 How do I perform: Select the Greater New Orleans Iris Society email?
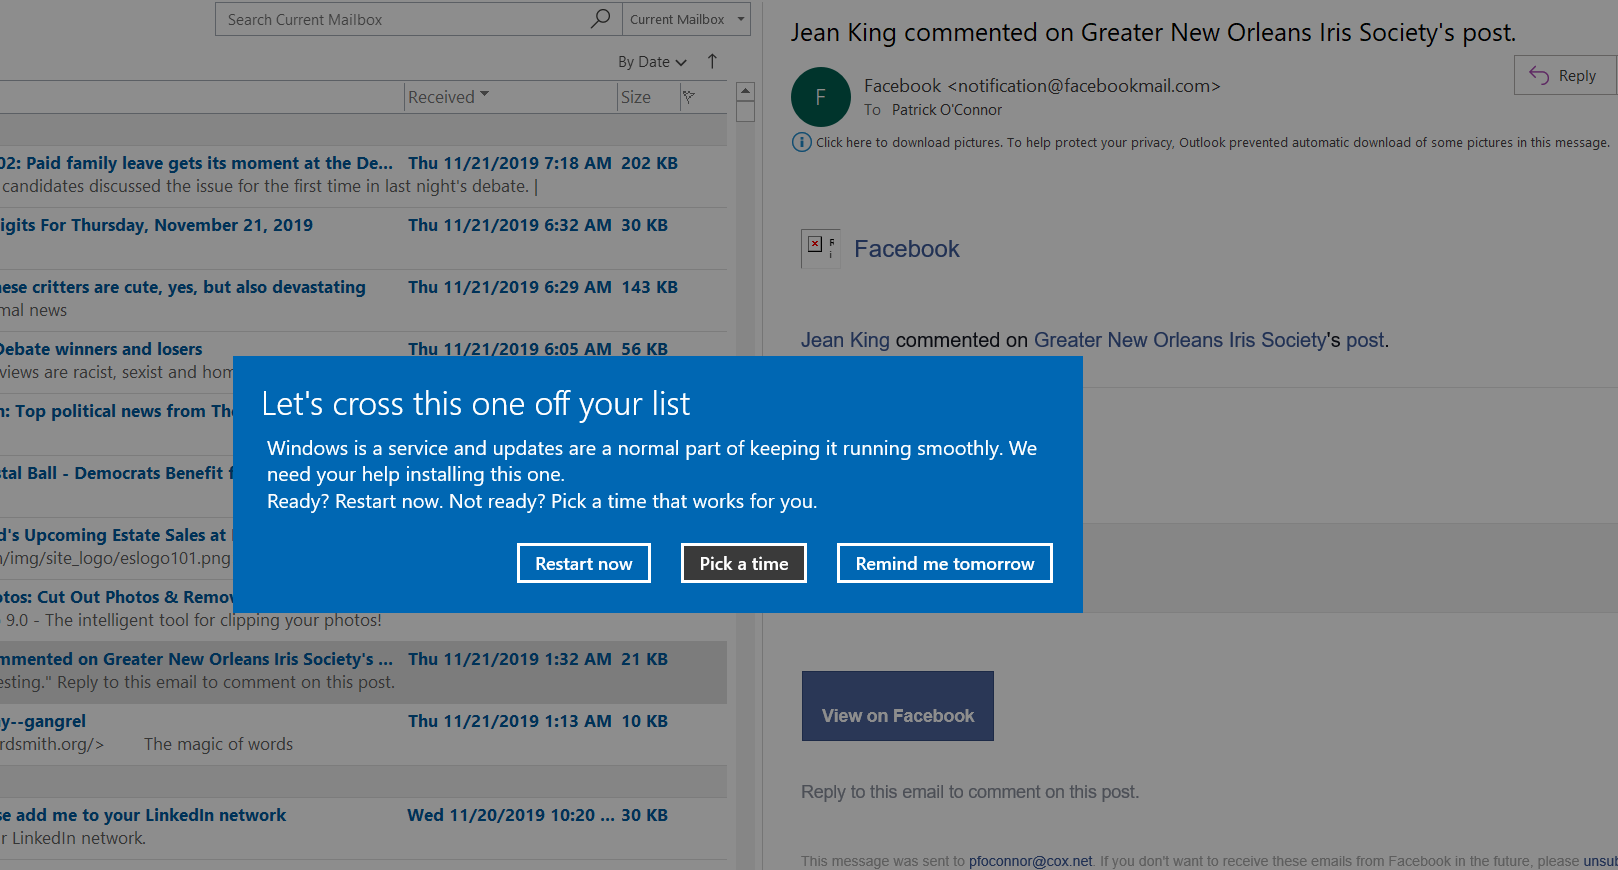tap(363, 672)
